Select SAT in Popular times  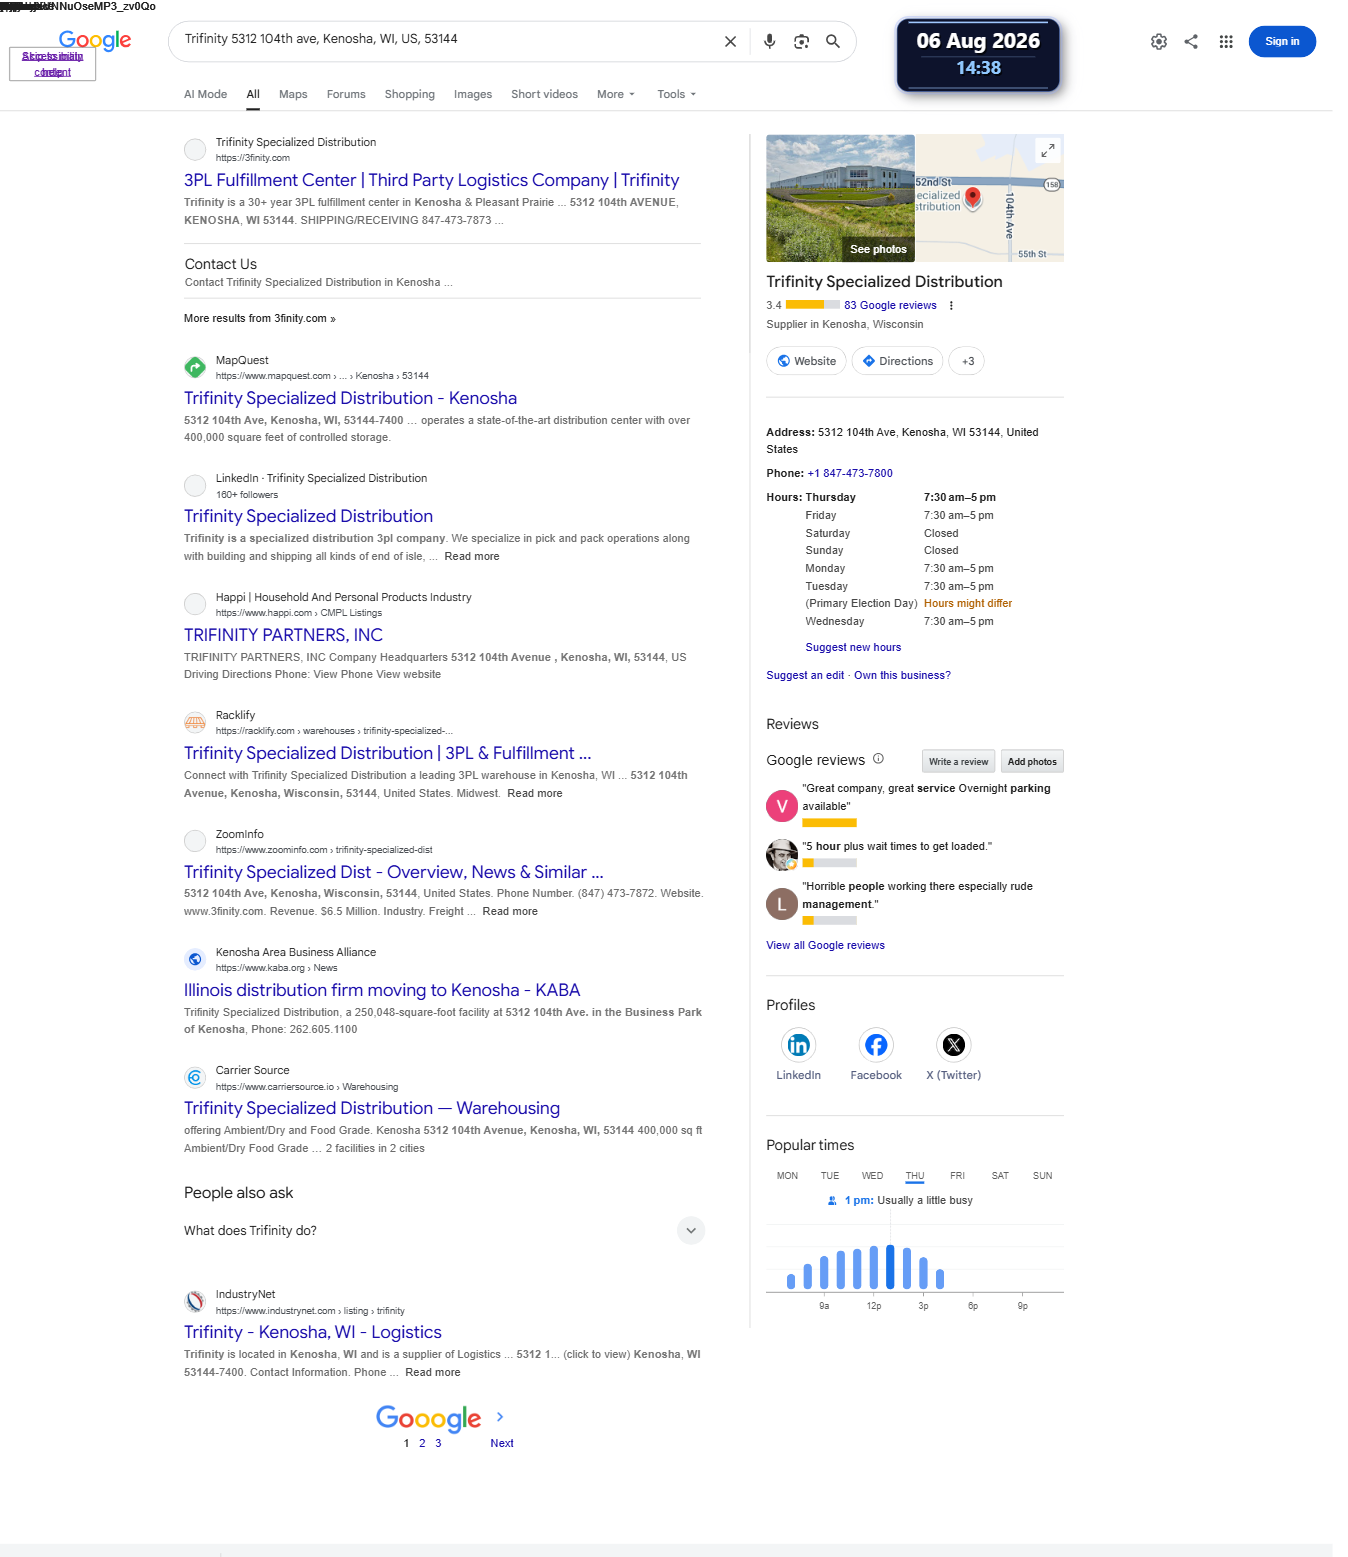(1000, 1176)
